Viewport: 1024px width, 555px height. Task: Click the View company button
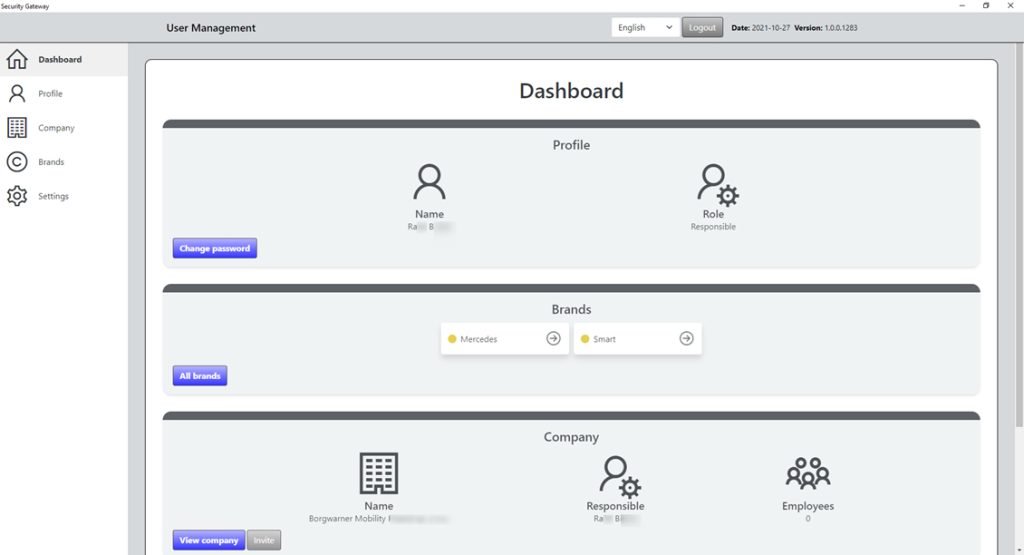pos(209,540)
